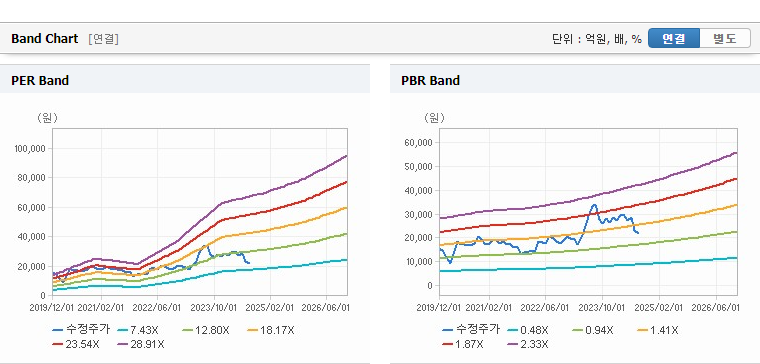Click the 단위 : 억원, 배, % text
Viewport: 760px width, 364px height.
coord(596,39)
